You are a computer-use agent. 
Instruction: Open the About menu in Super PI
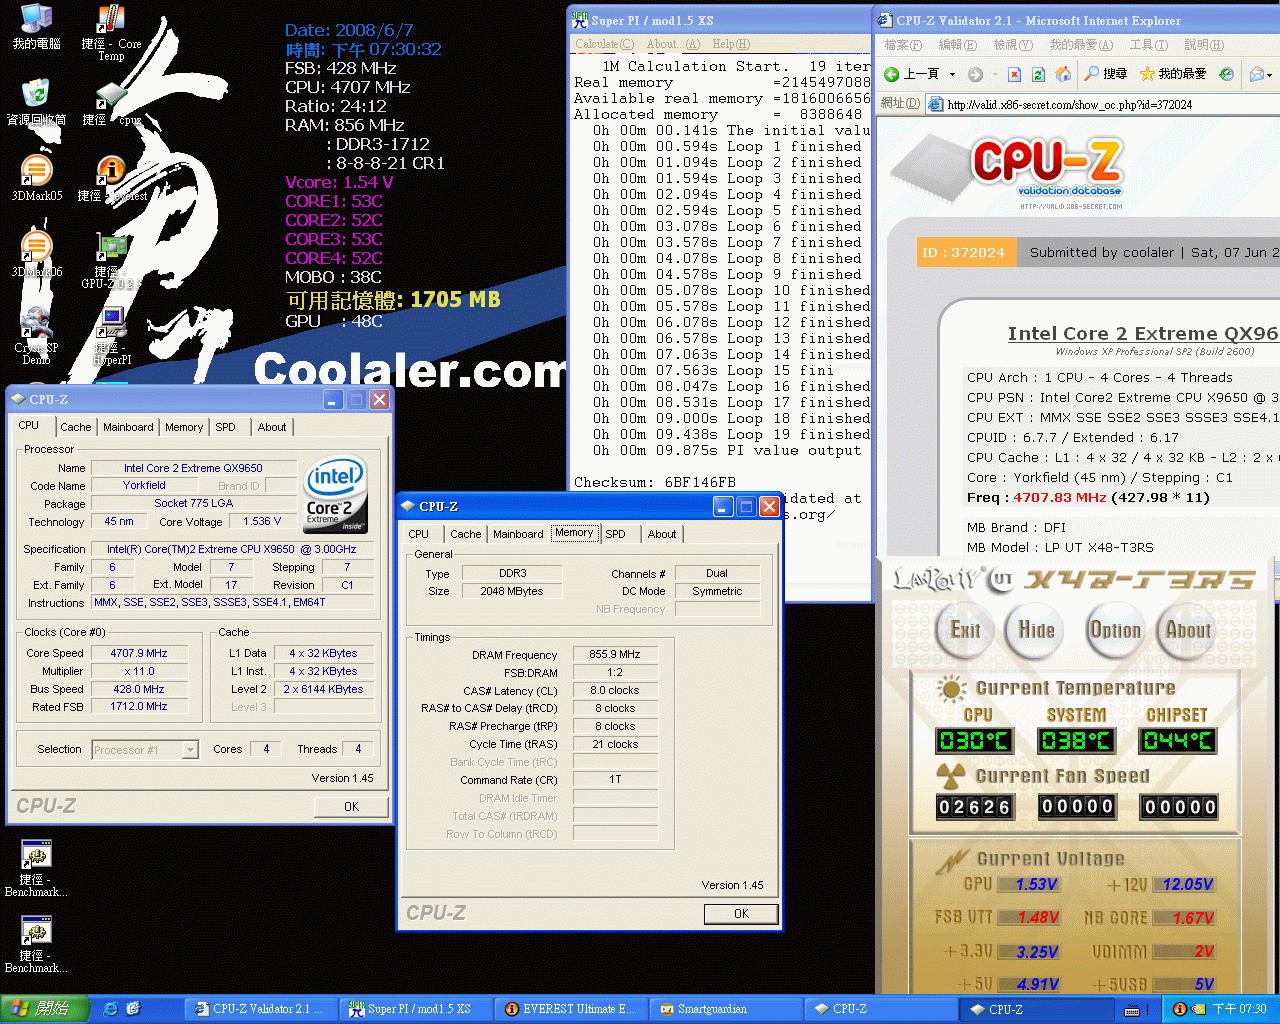(673, 44)
